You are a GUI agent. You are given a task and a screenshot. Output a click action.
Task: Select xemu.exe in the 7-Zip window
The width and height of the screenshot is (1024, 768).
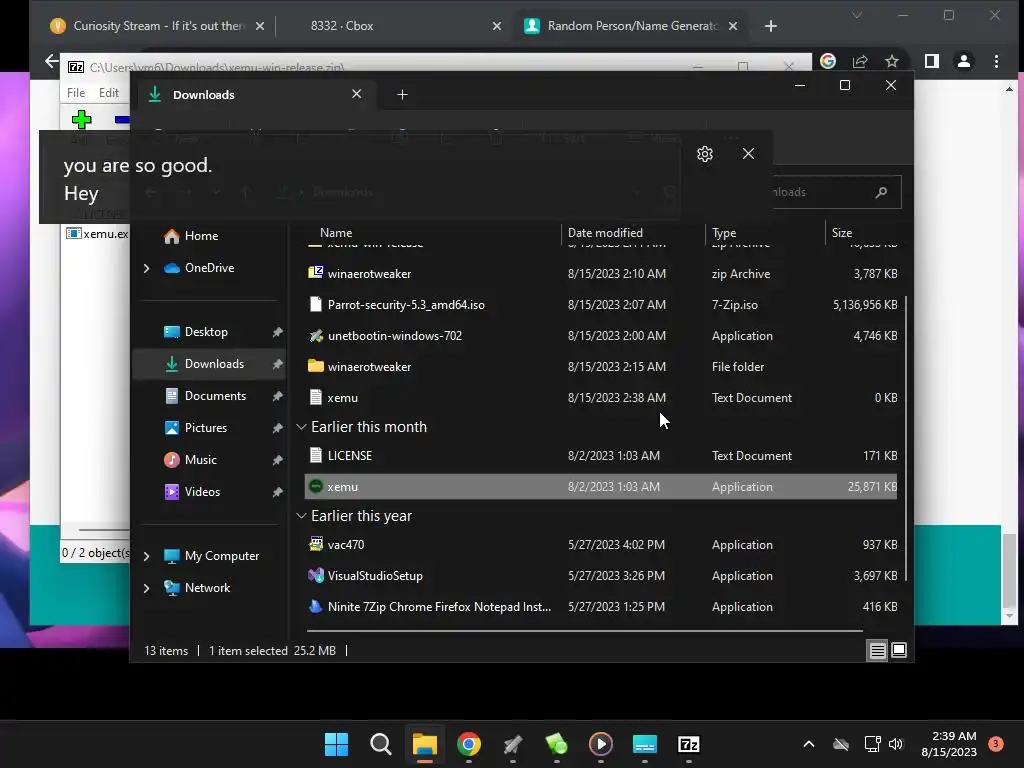point(98,234)
